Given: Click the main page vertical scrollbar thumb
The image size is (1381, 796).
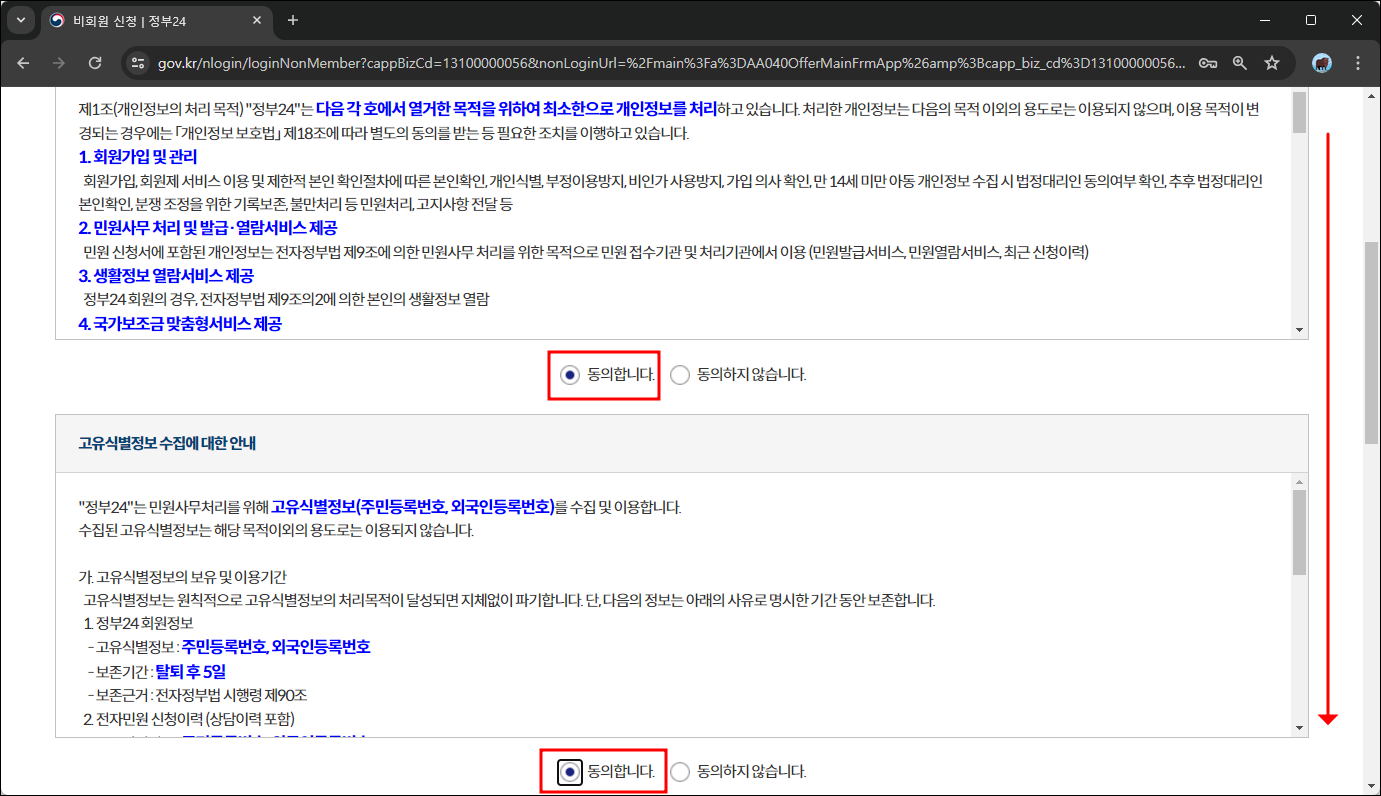Looking at the screenshot, I should tap(1371, 342).
